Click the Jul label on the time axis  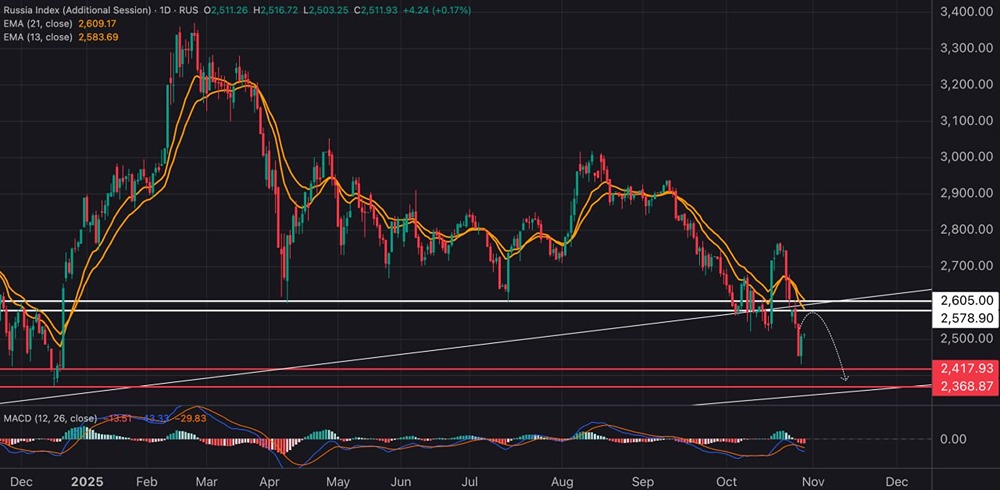469,480
